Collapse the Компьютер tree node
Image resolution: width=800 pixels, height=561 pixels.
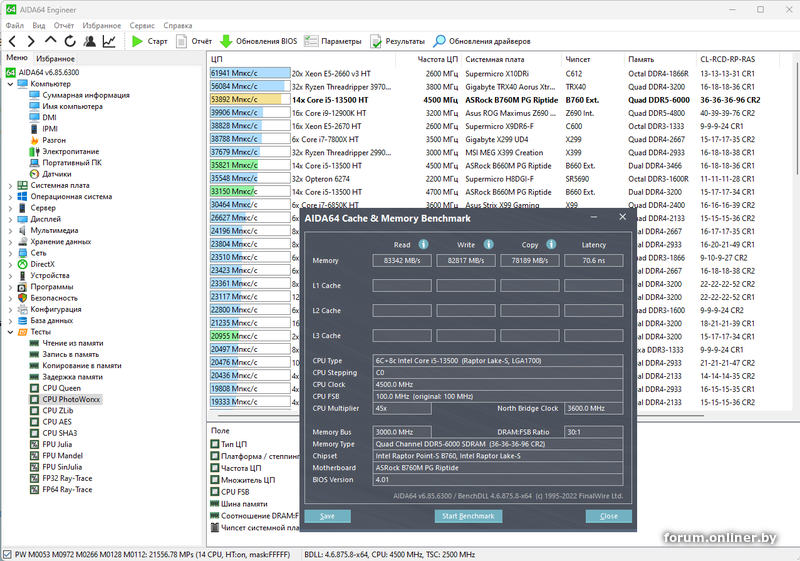[10, 84]
